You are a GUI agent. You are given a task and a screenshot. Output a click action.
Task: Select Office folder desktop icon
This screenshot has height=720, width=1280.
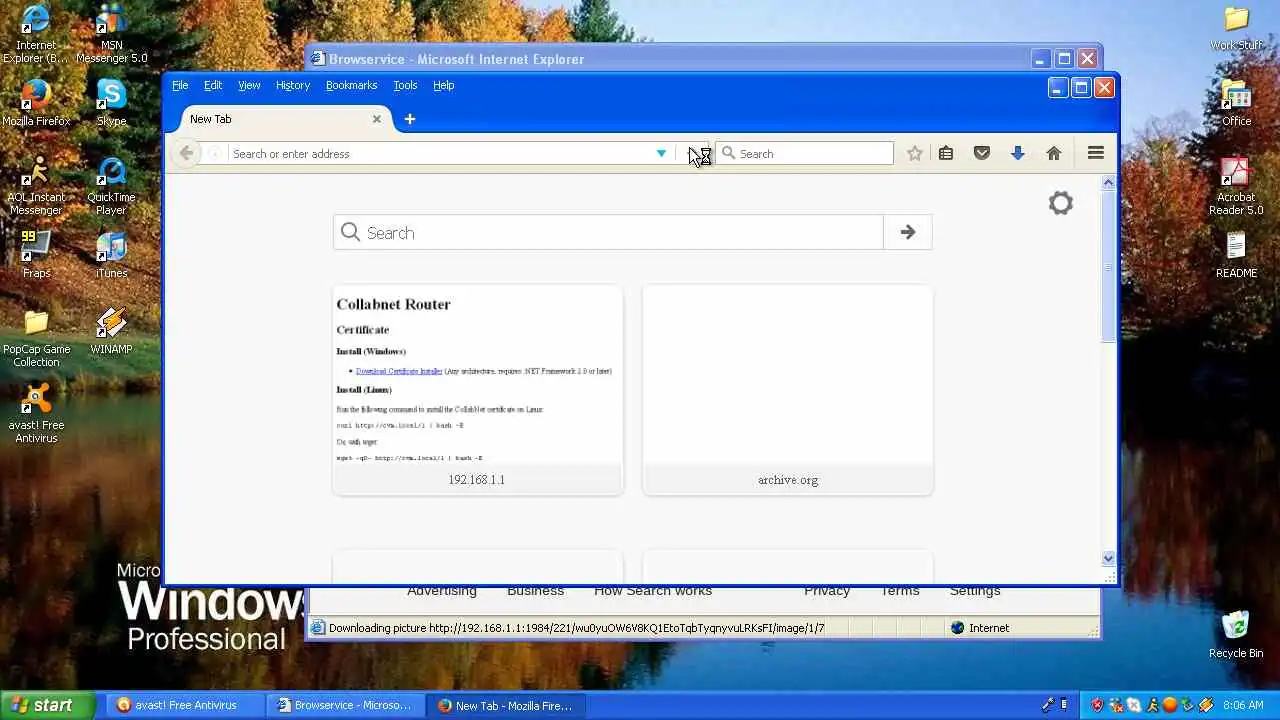(x=1237, y=104)
